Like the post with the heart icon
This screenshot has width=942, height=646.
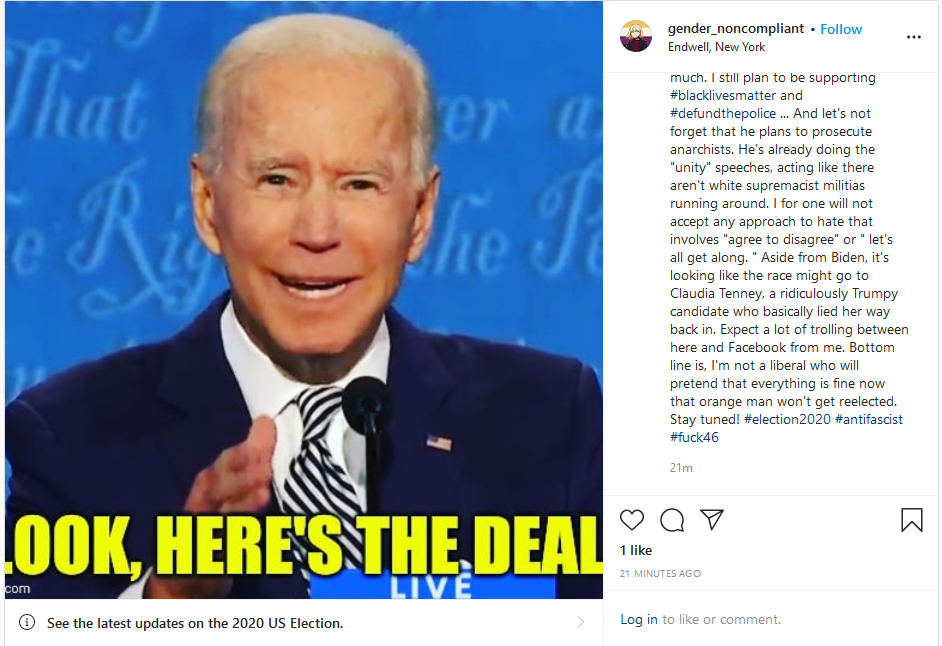tap(631, 520)
